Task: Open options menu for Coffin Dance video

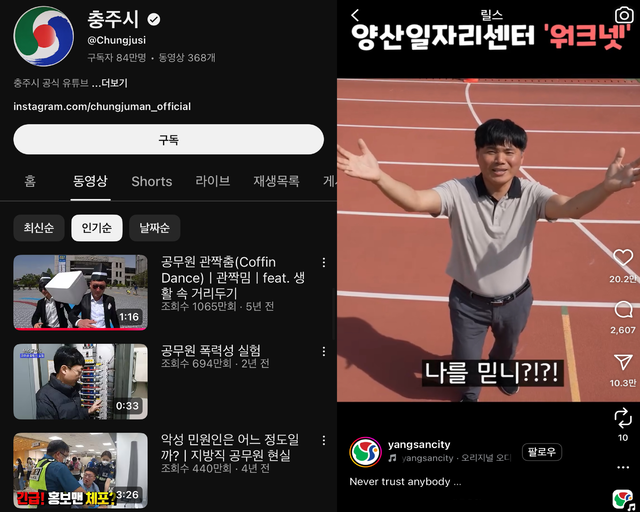Action: 323,262
